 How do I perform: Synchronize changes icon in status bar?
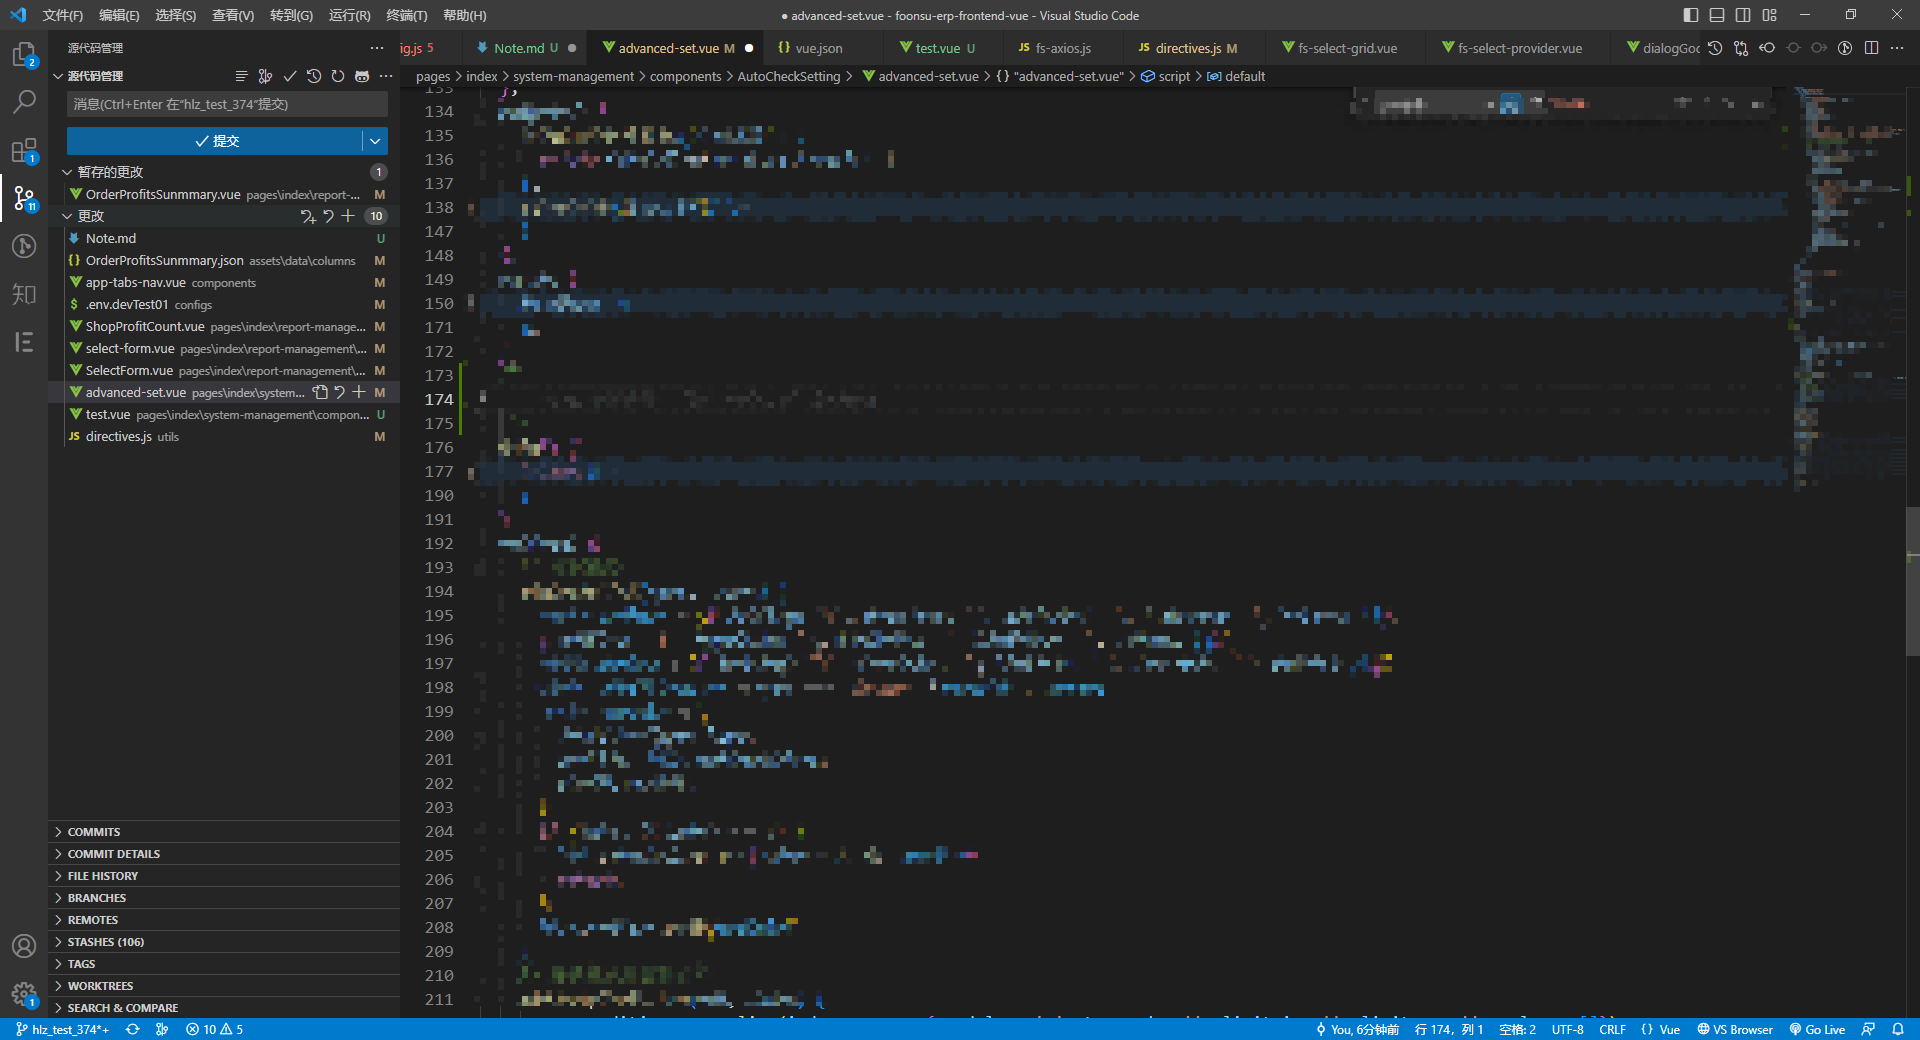[132, 1029]
